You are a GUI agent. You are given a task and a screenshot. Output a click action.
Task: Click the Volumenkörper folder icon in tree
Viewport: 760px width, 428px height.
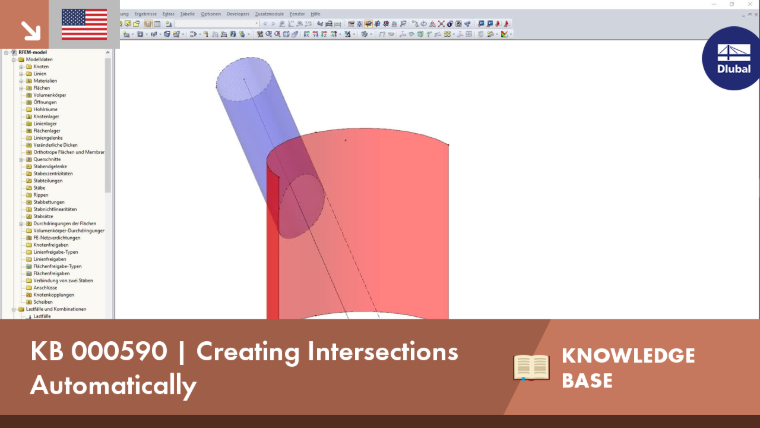click(x=29, y=95)
